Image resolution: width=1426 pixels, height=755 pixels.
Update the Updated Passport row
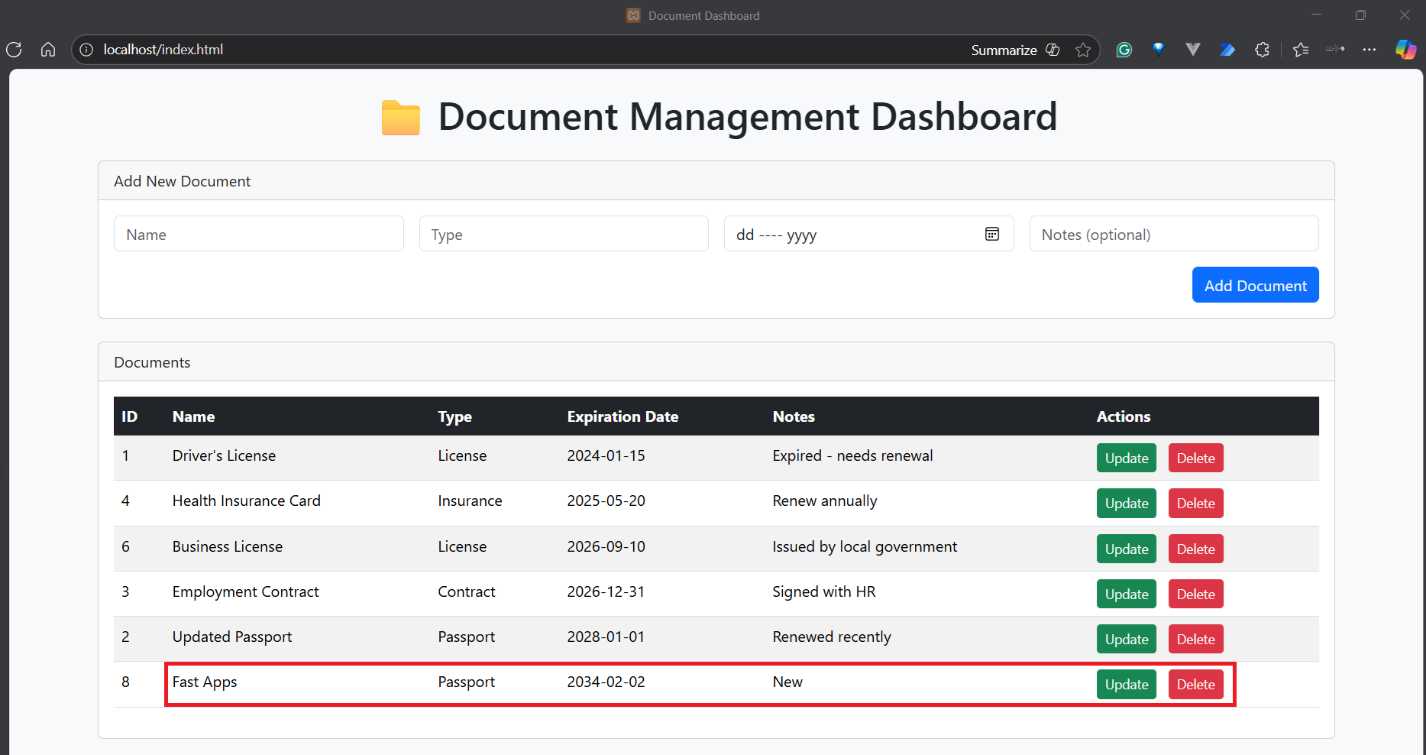1126,639
